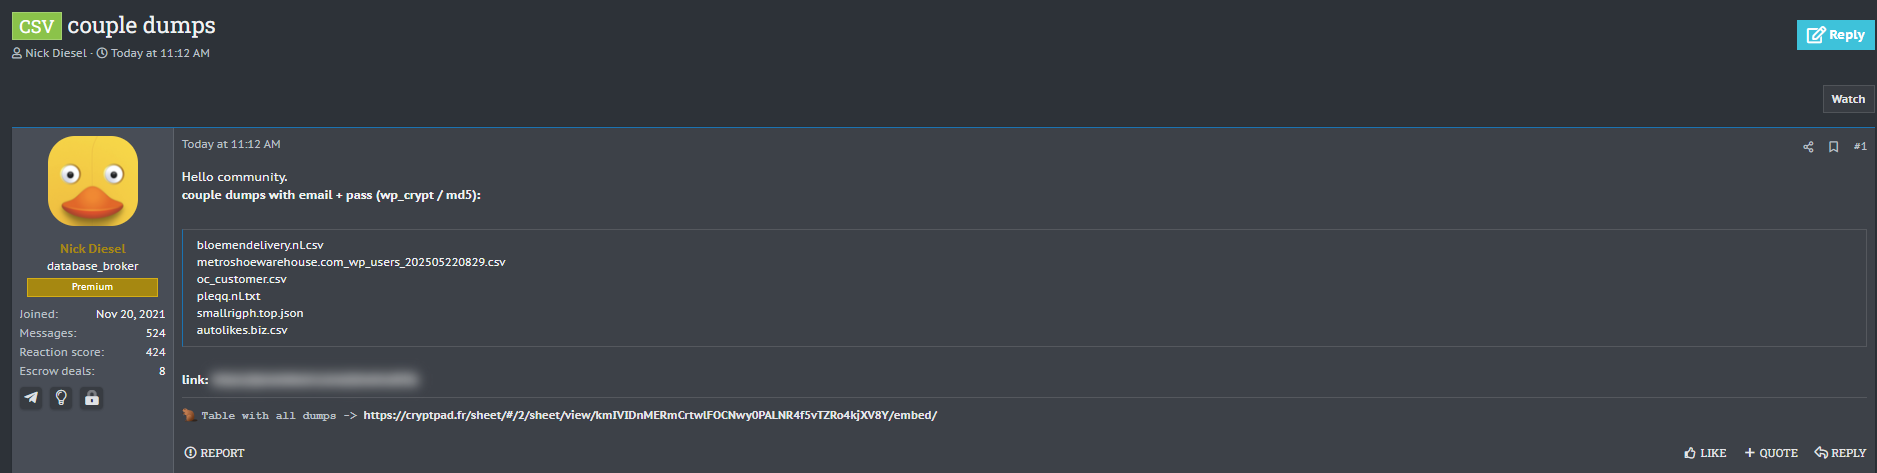This screenshot has height=473, width=1877.
Task: Click the share icon on post #1
Action: [1808, 147]
